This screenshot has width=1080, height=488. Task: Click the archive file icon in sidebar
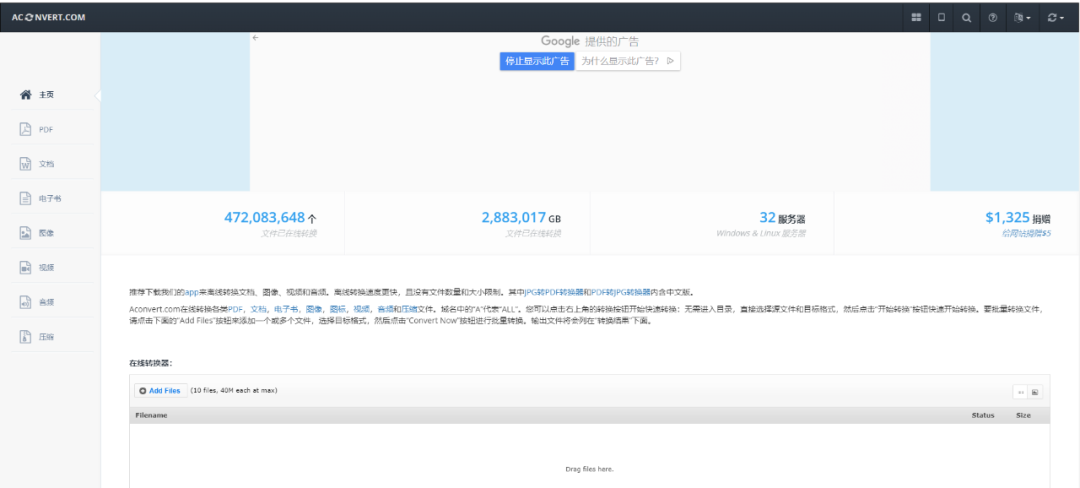(25, 337)
